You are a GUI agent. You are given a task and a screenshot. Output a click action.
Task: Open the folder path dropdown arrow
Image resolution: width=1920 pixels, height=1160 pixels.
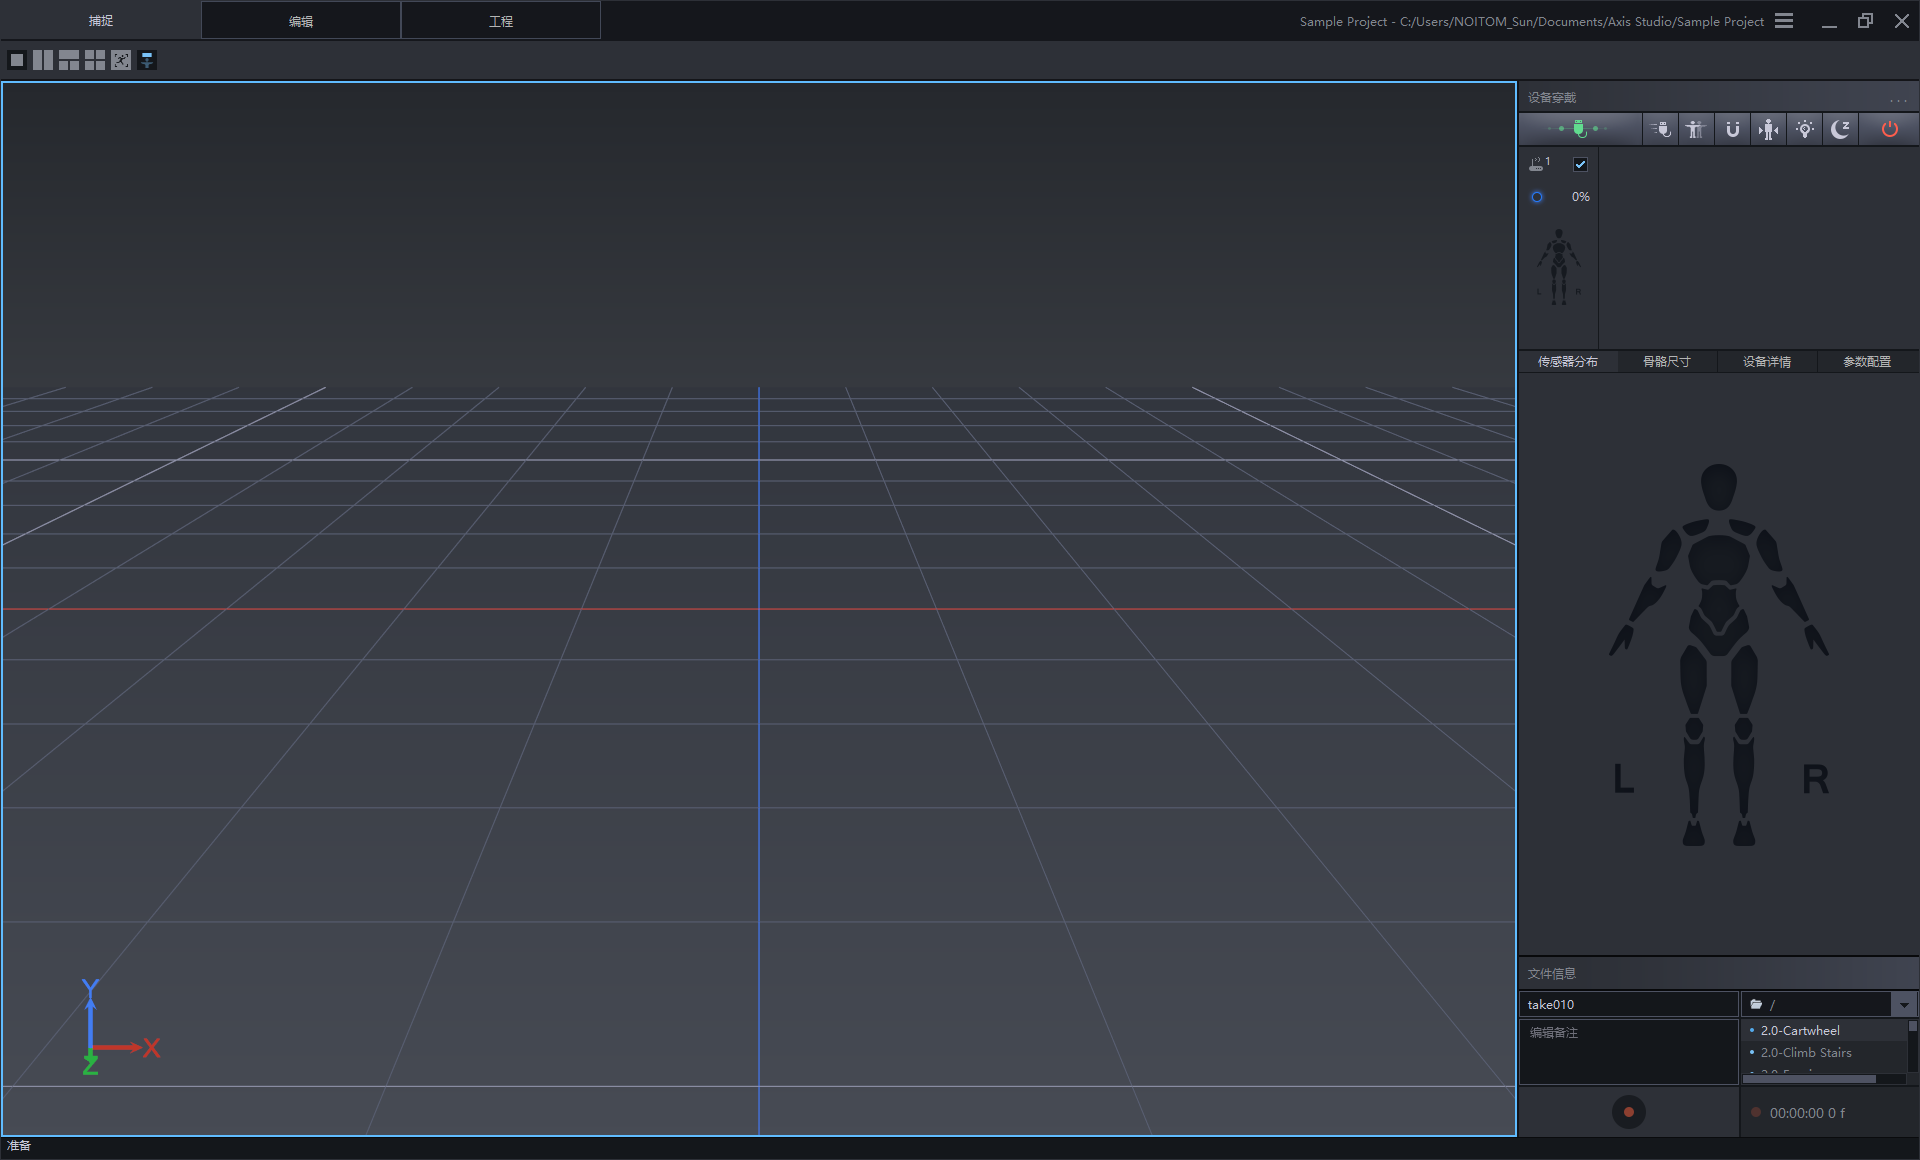click(1903, 1004)
